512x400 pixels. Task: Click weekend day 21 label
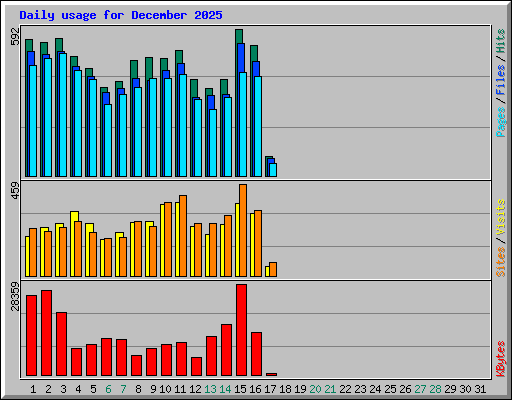click(x=330, y=389)
